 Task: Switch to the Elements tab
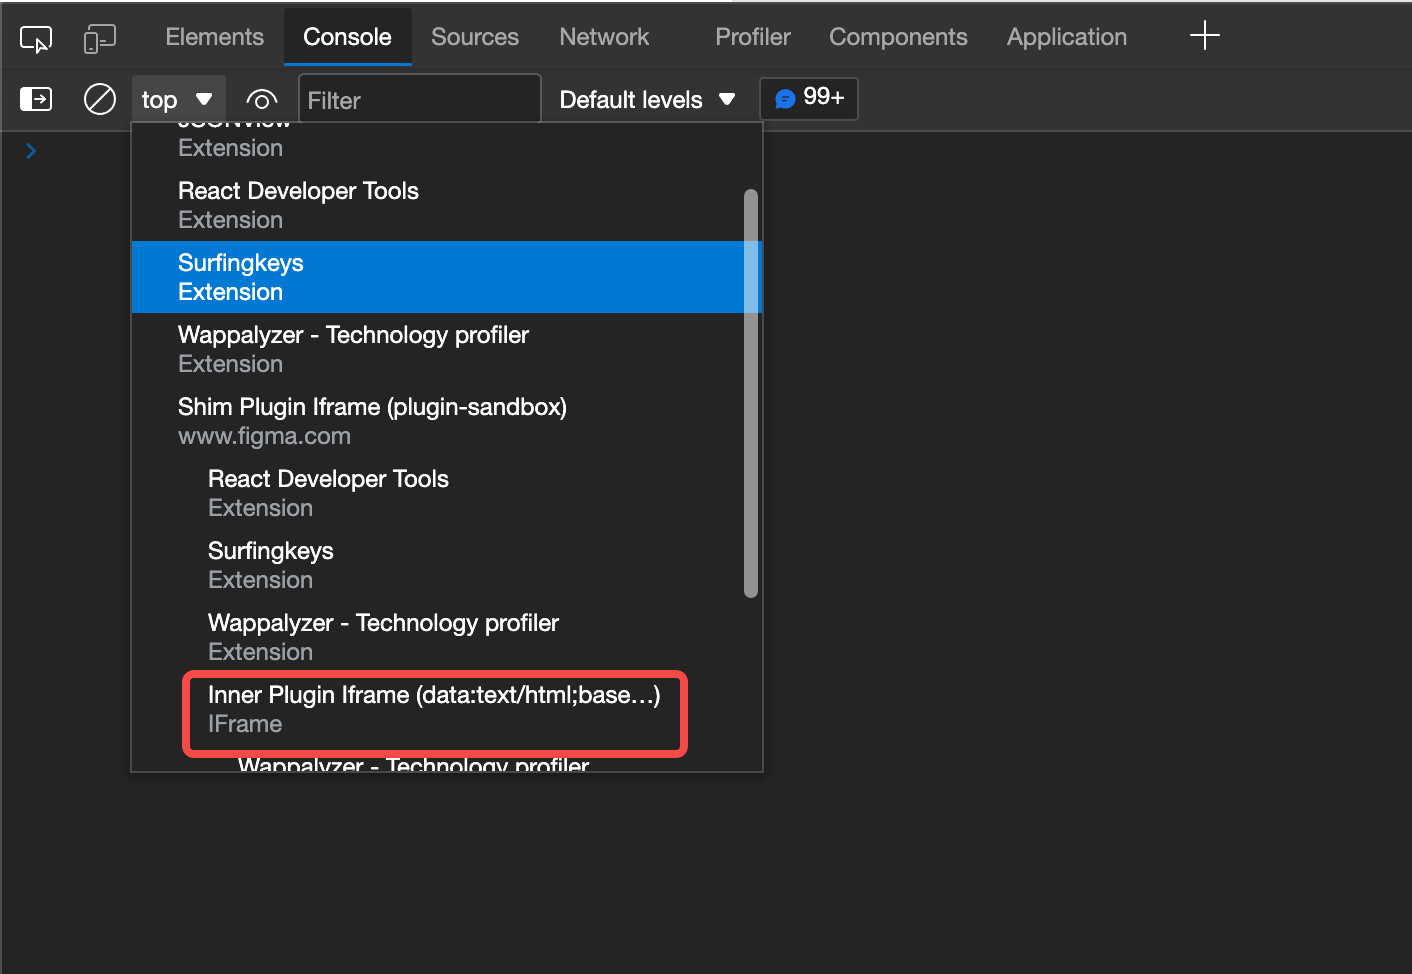point(214,37)
